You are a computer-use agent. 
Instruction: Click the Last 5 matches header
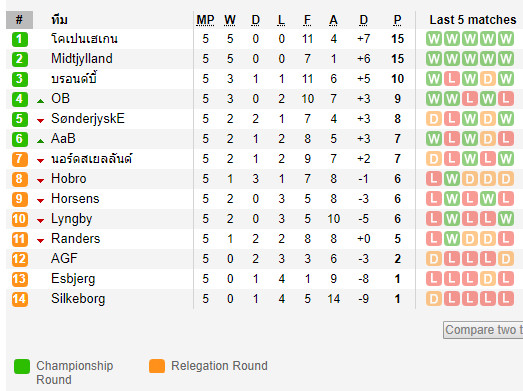point(473,20)
